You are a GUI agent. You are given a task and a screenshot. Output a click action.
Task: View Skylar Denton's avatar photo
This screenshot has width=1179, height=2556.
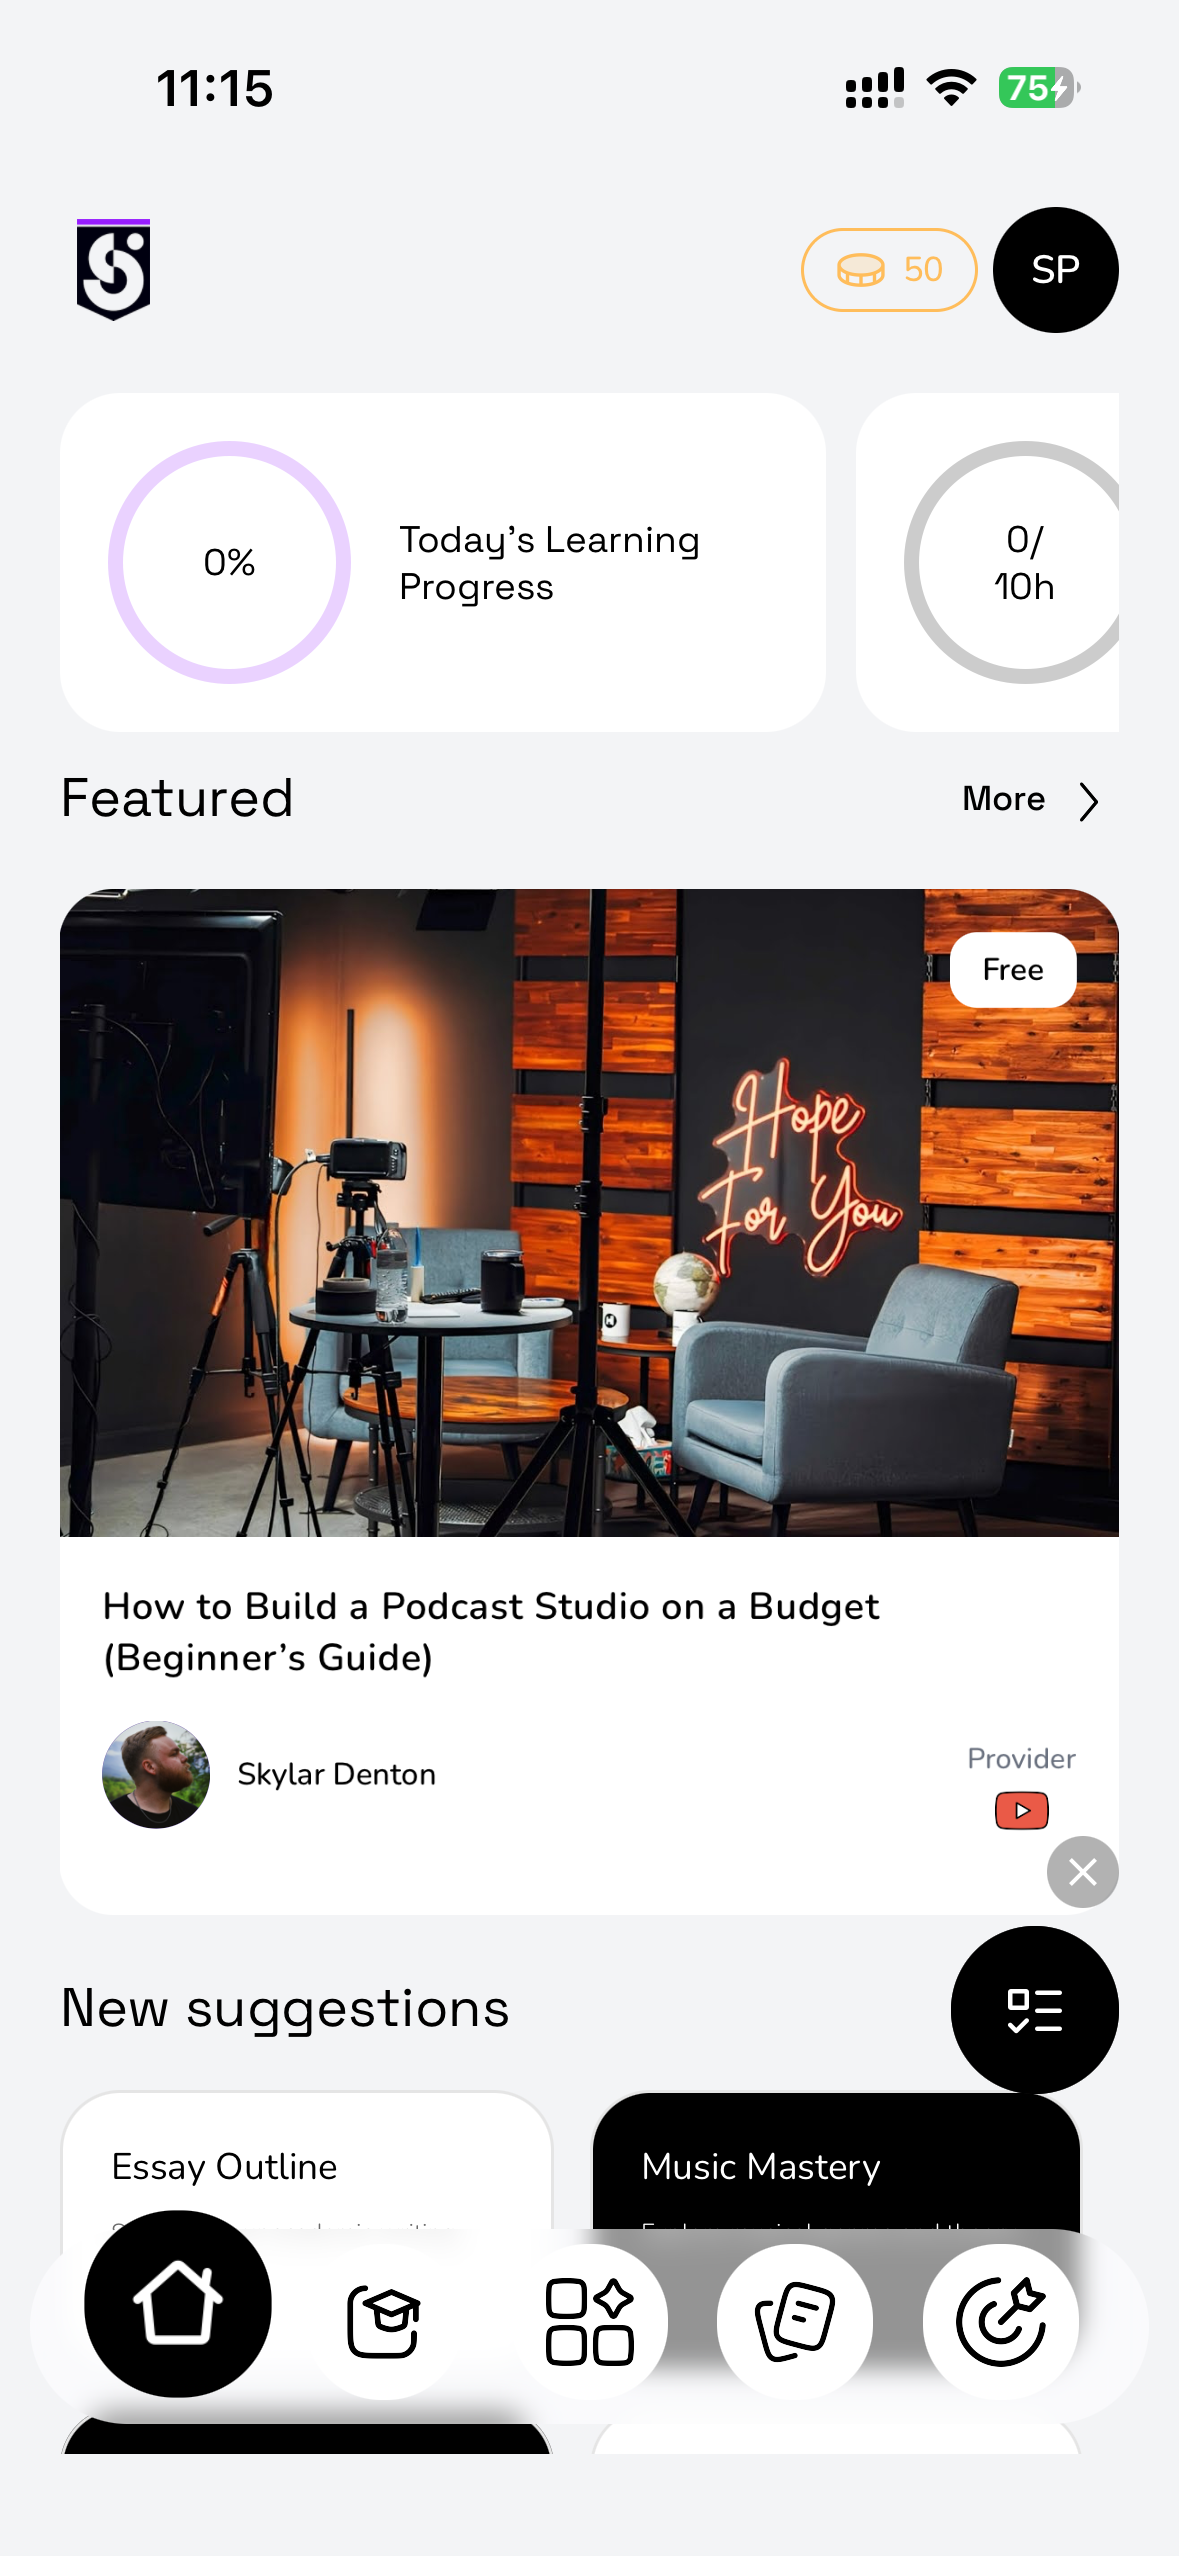(x=156, y=1774)
